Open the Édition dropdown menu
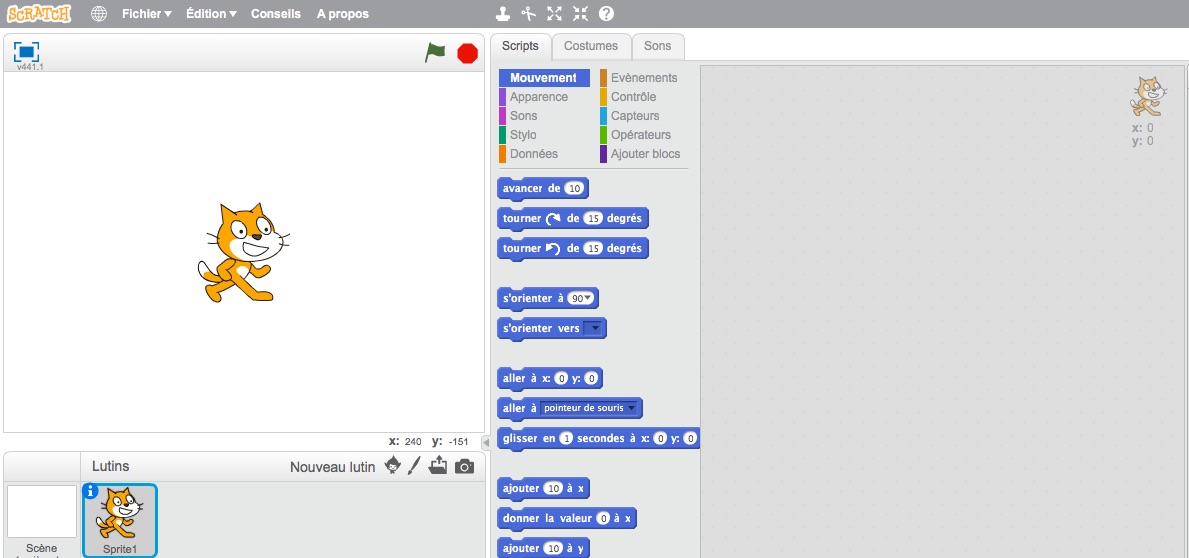The image size is (1189, 558). (x=211, y=14)
